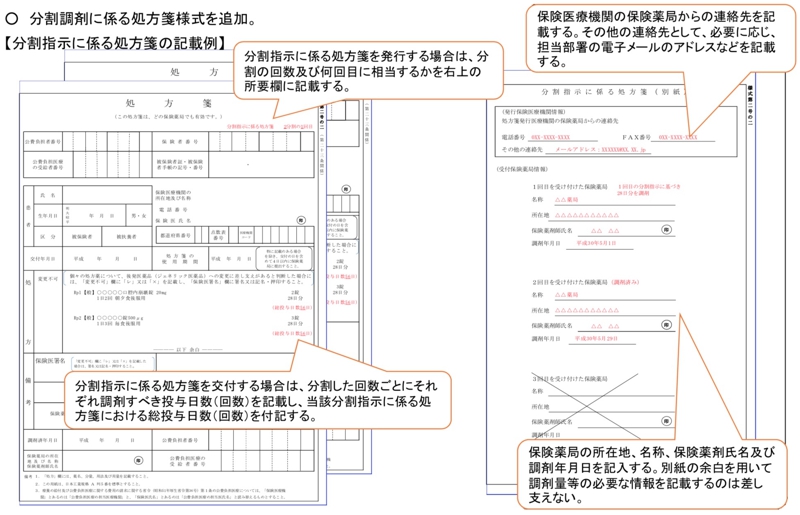Viewport: 800px width, 515px height.
Task: Select the callout about 総投与日数(回数)を付記する
Action: point(258,400)
